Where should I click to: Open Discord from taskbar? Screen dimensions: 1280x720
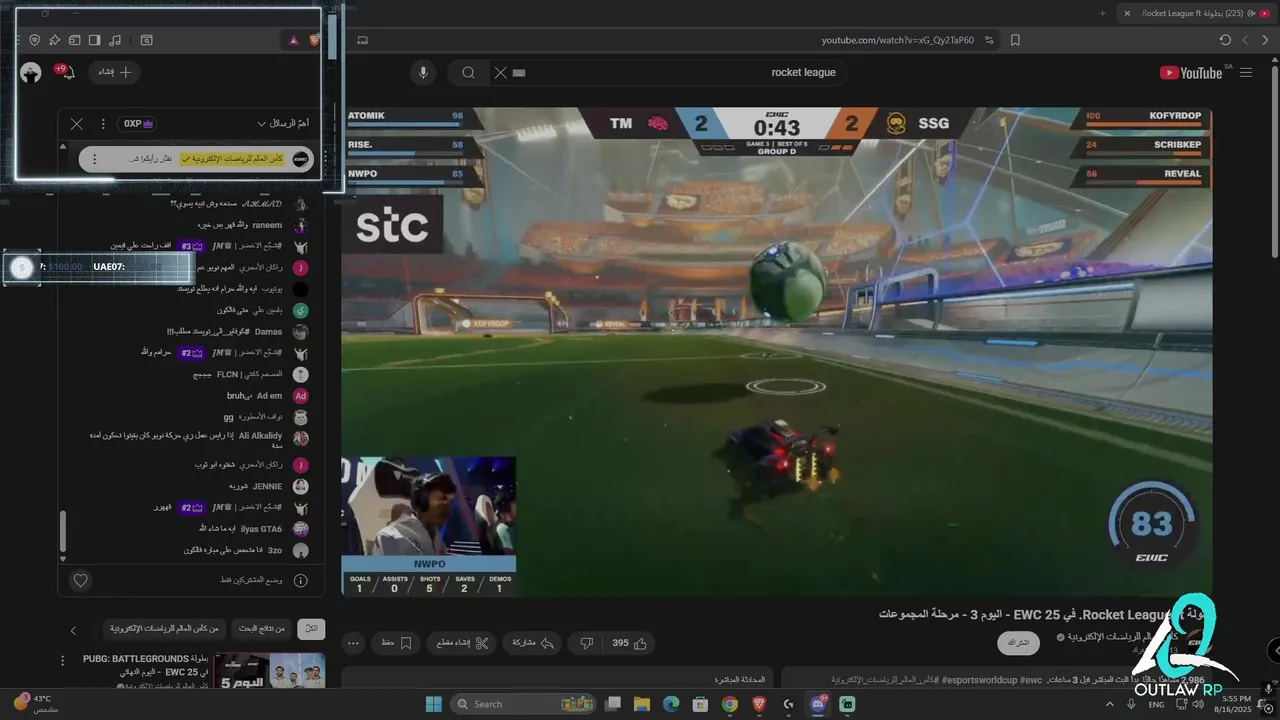point(819,704)
